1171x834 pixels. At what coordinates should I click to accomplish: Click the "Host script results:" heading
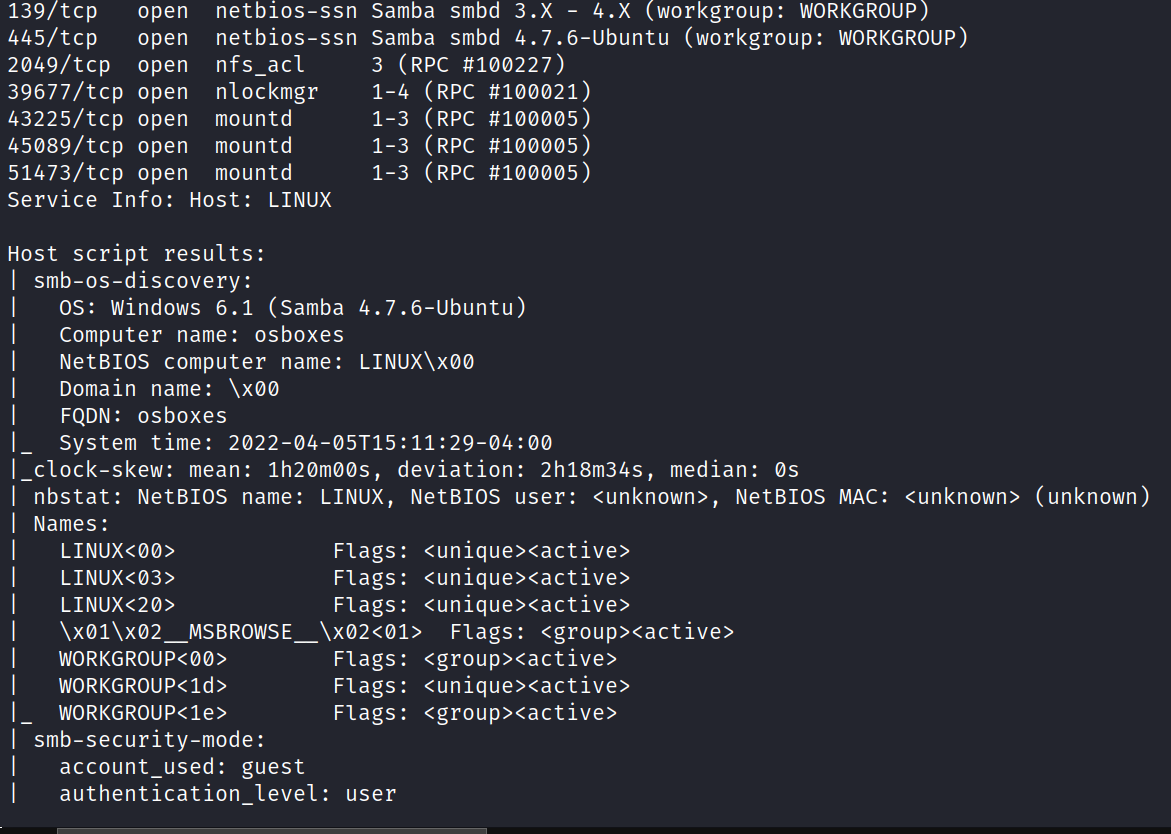pyautogui.click(x=136, y=254)
